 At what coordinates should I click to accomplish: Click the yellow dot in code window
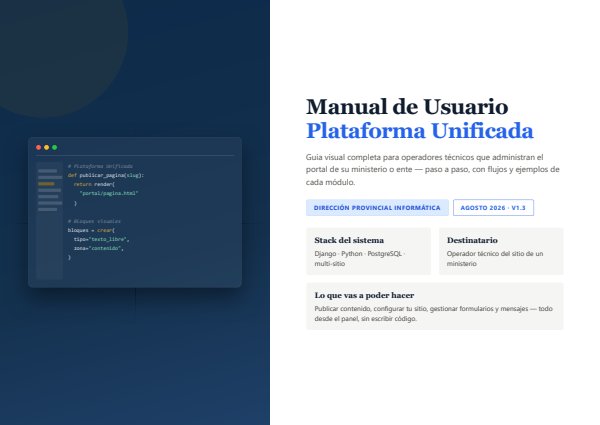[x=46, y=147]
